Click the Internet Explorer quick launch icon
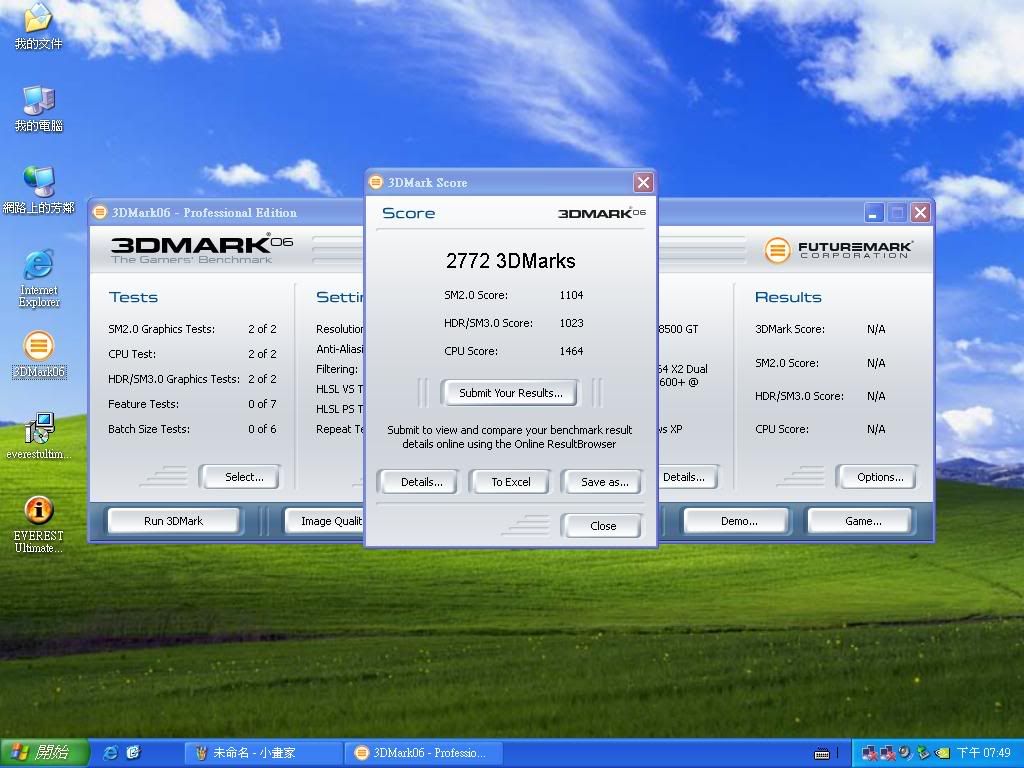The image size is (1024, 768). coord(111,753)
